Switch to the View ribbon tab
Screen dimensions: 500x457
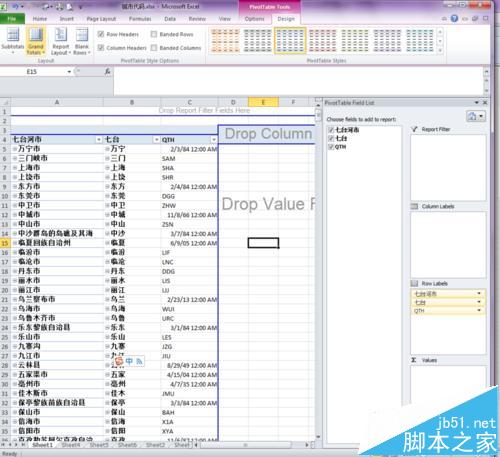225,19
